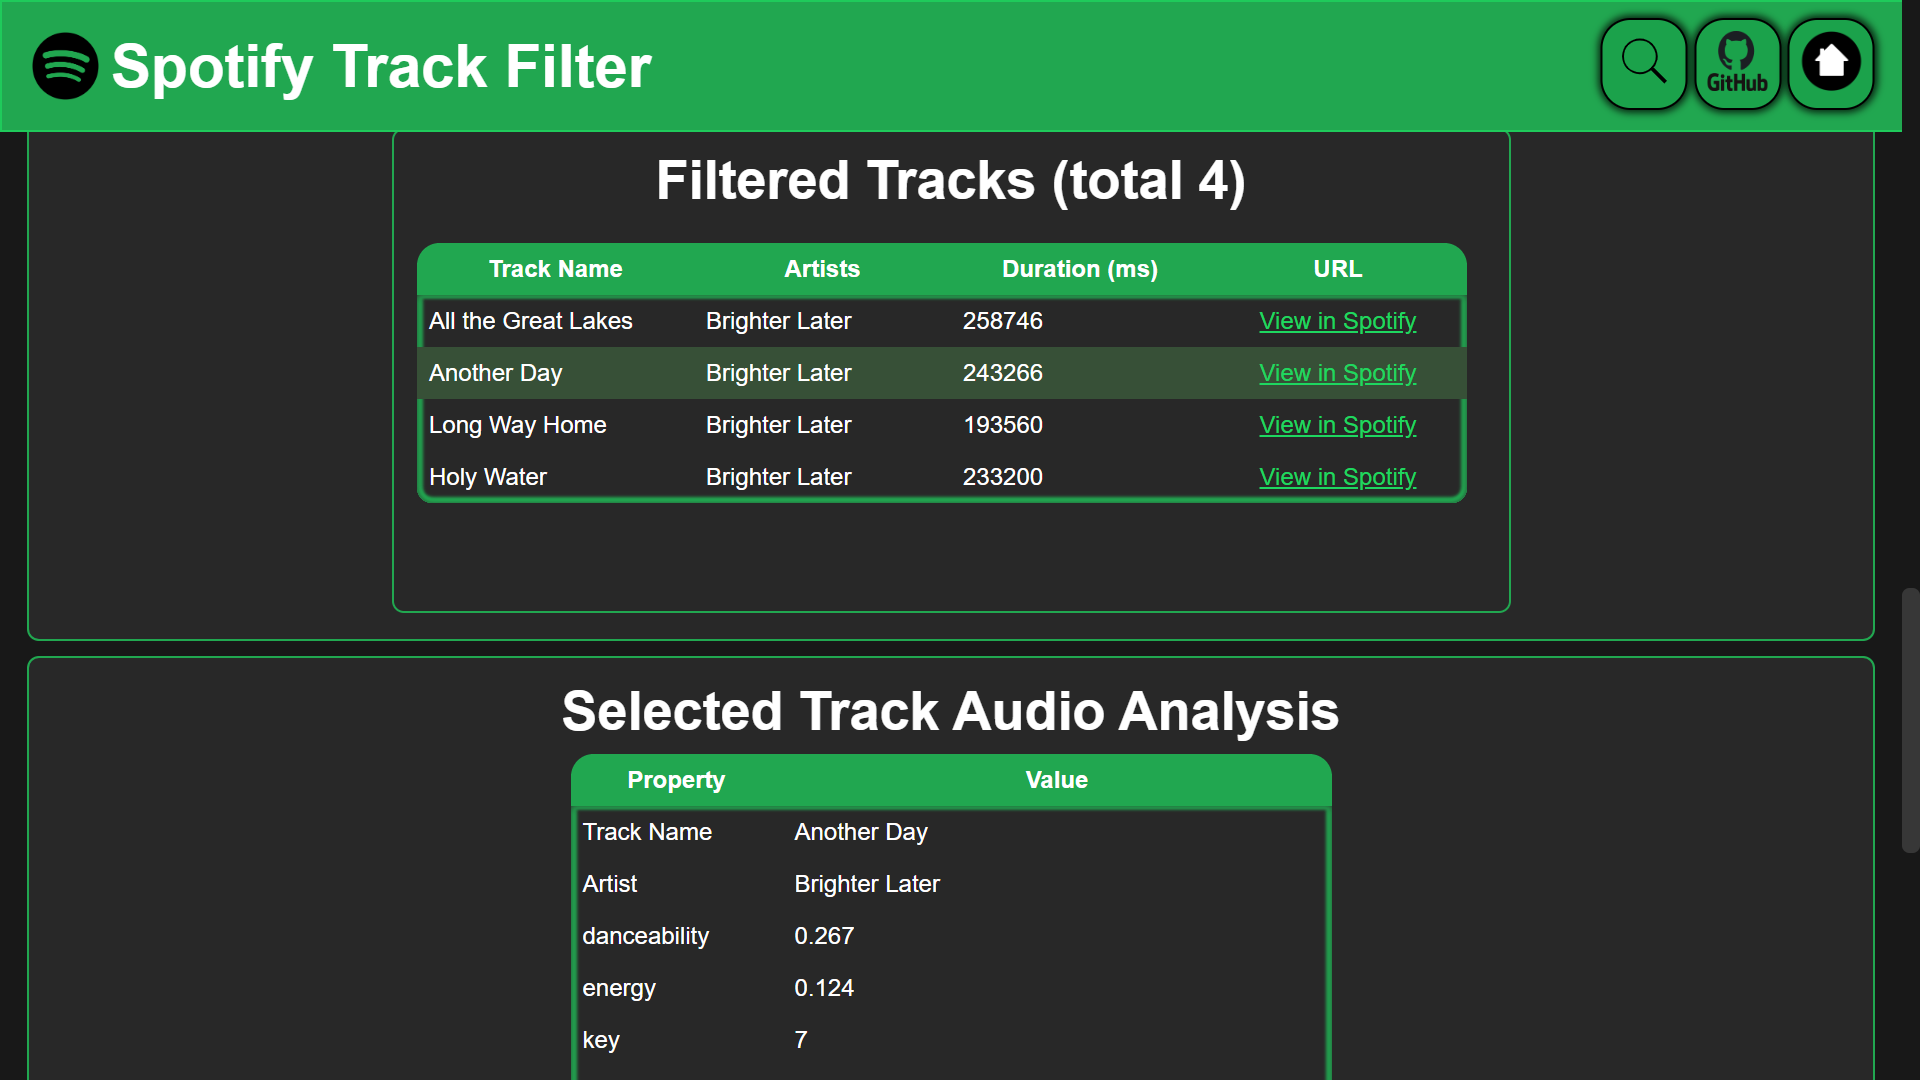Click the Value column header
Screen dimensions: 1920x1080
point(1056,780)
